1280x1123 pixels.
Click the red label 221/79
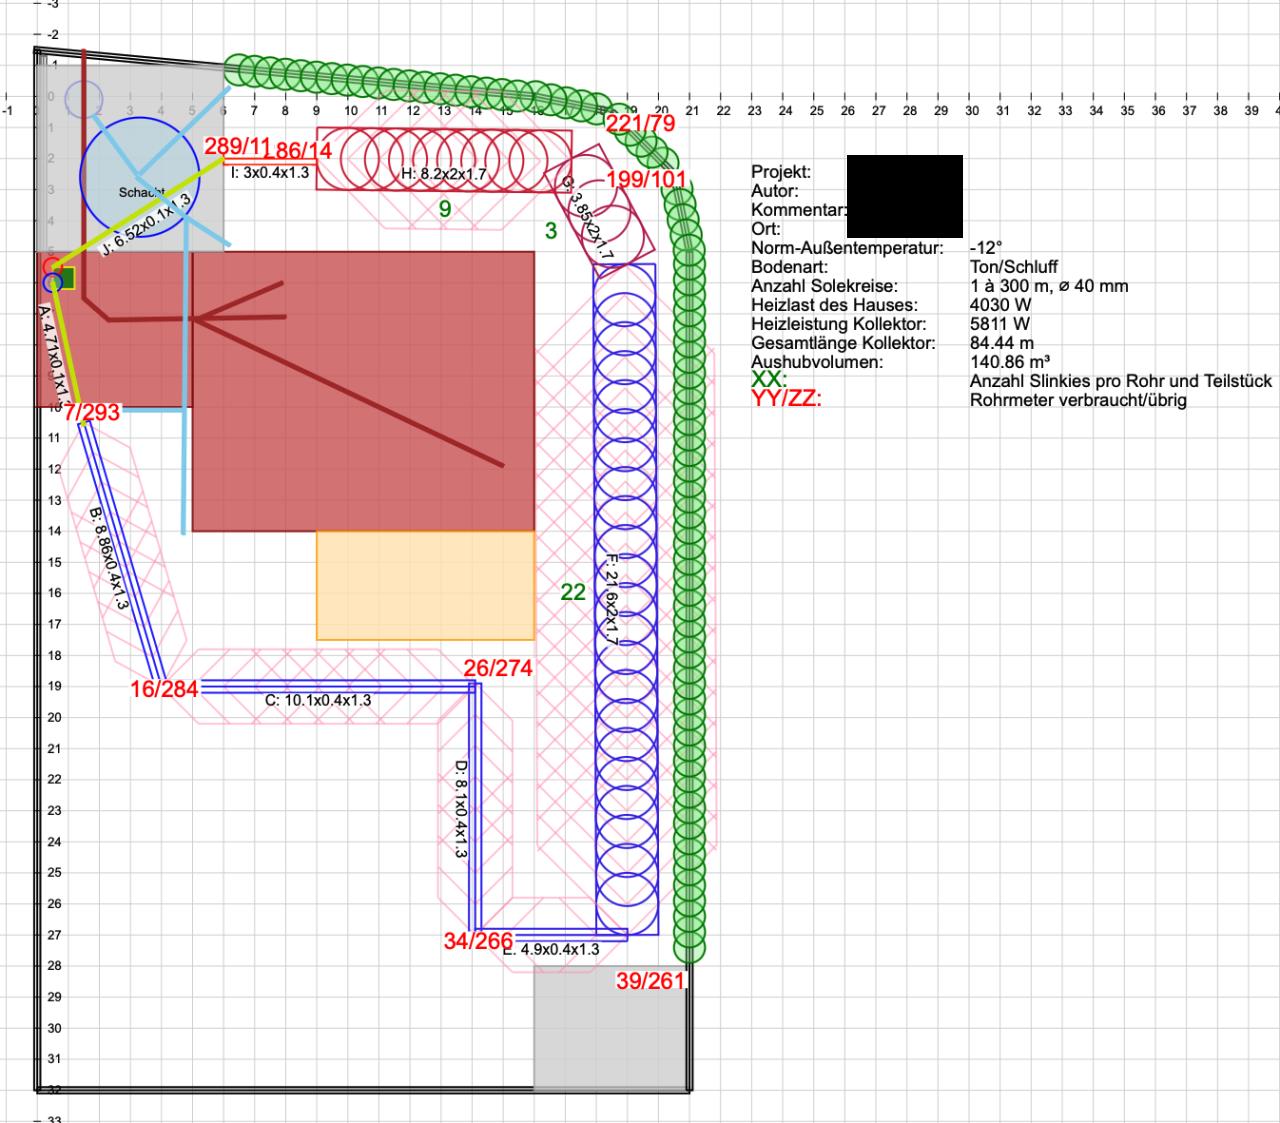[x=640, y=123]
